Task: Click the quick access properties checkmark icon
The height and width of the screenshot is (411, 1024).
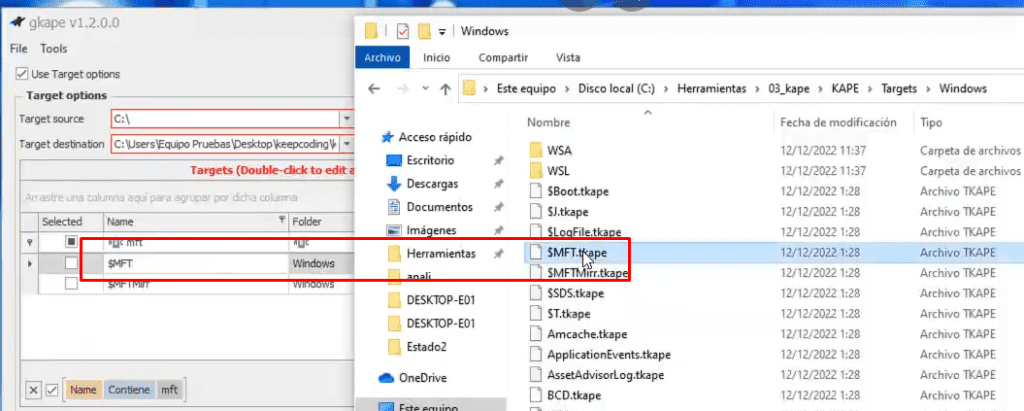Action: (x=403, y=31)
